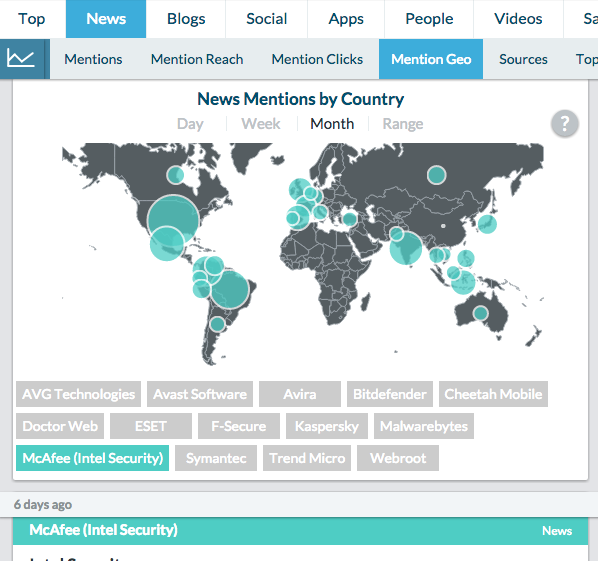
Task: Toggle the Cheetah Mobile filter
Action: tap(494, 394)
